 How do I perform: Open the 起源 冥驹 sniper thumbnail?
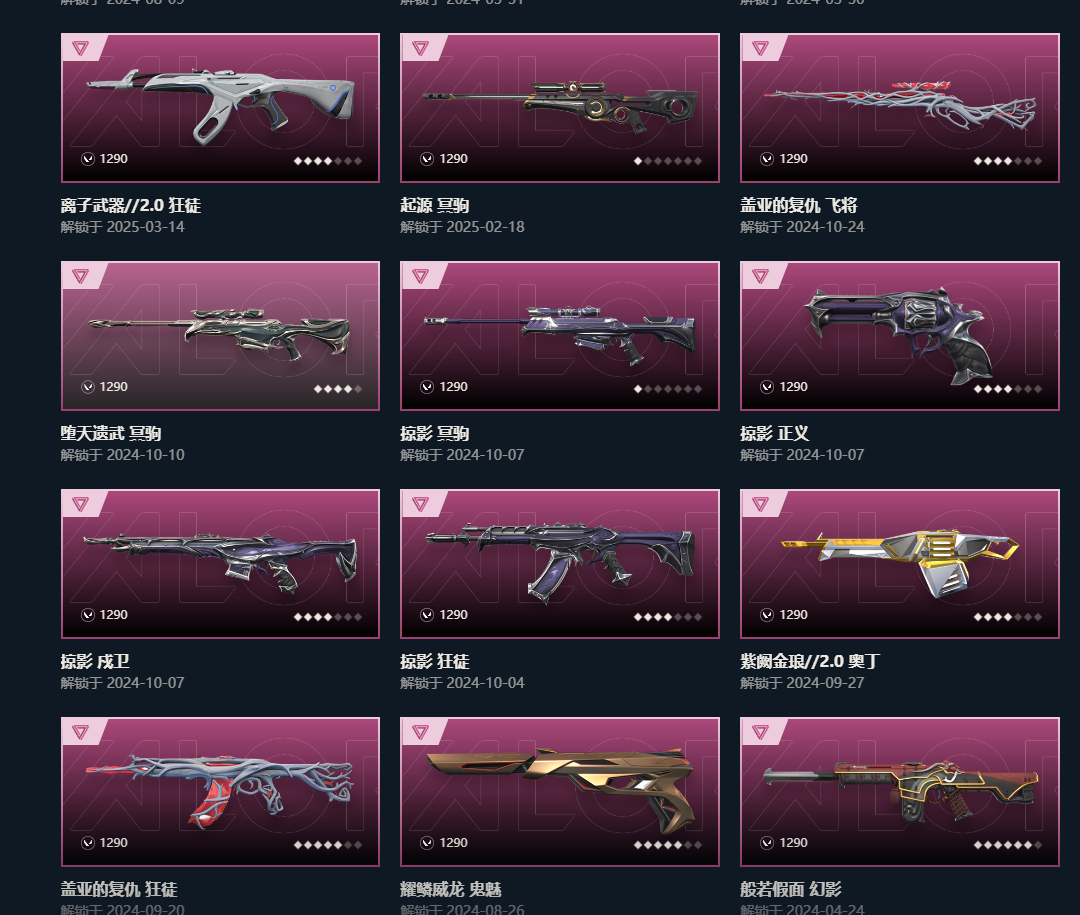coord(560,107)
